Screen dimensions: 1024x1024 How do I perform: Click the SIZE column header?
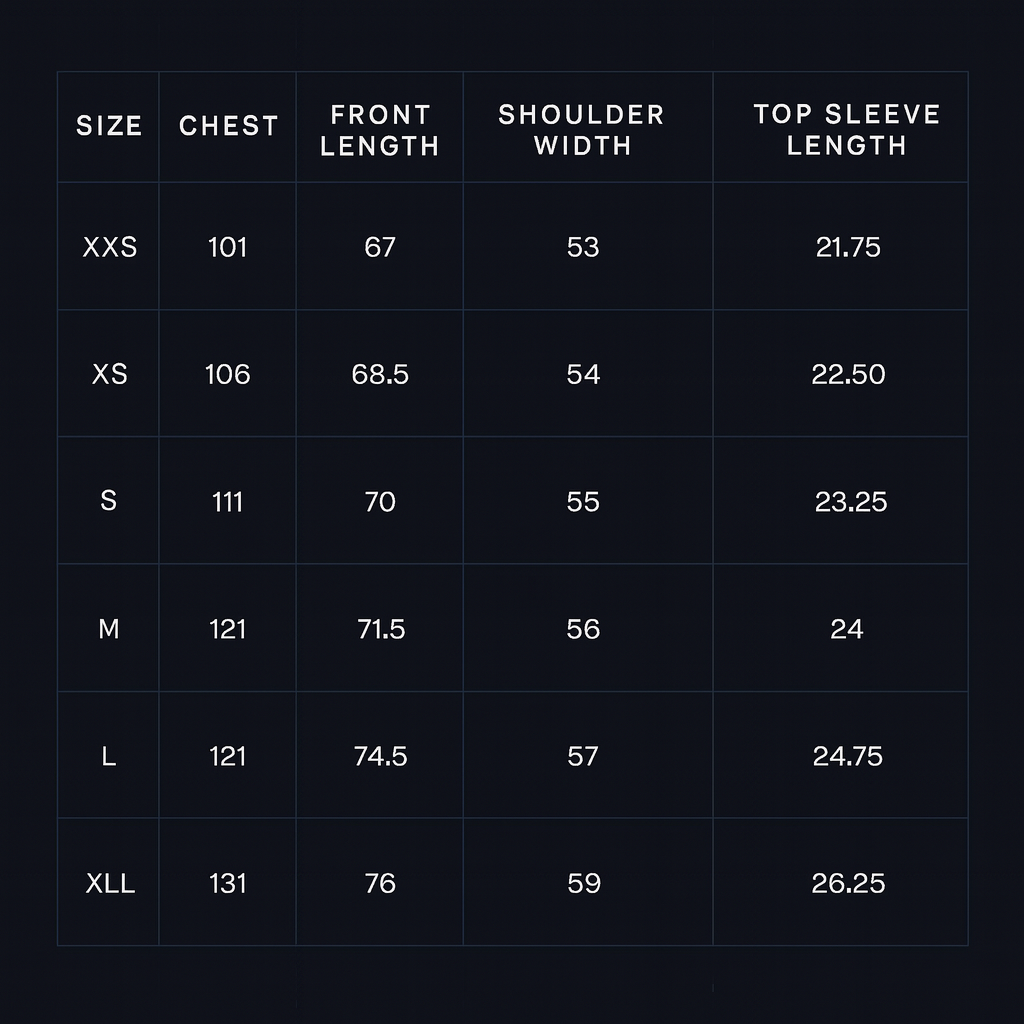point(109,127)
